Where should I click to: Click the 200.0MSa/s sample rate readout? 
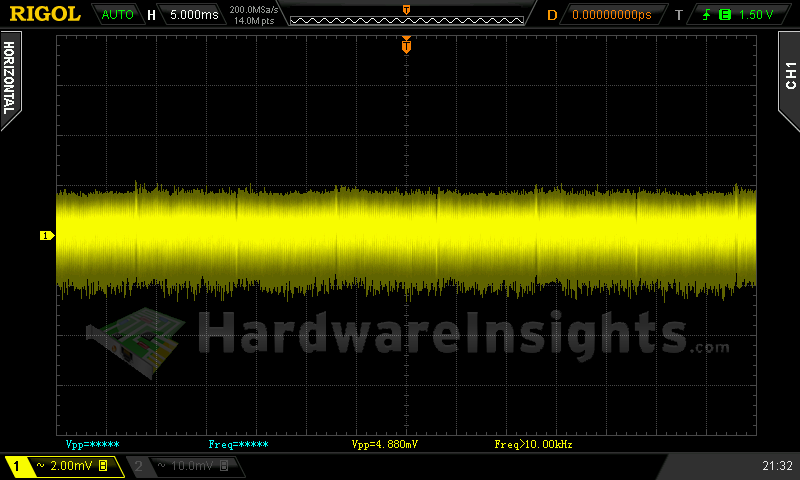[x=254, y=9]
